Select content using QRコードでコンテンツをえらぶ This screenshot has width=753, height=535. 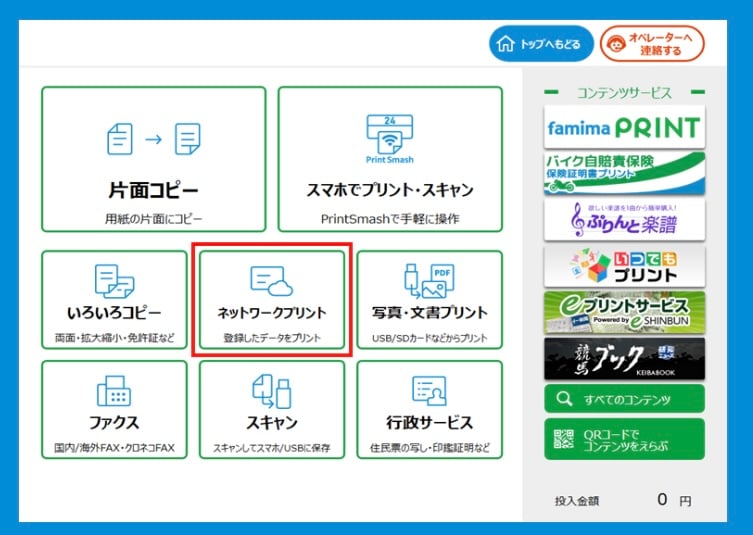pyautogui.click(x=624, y=439)
